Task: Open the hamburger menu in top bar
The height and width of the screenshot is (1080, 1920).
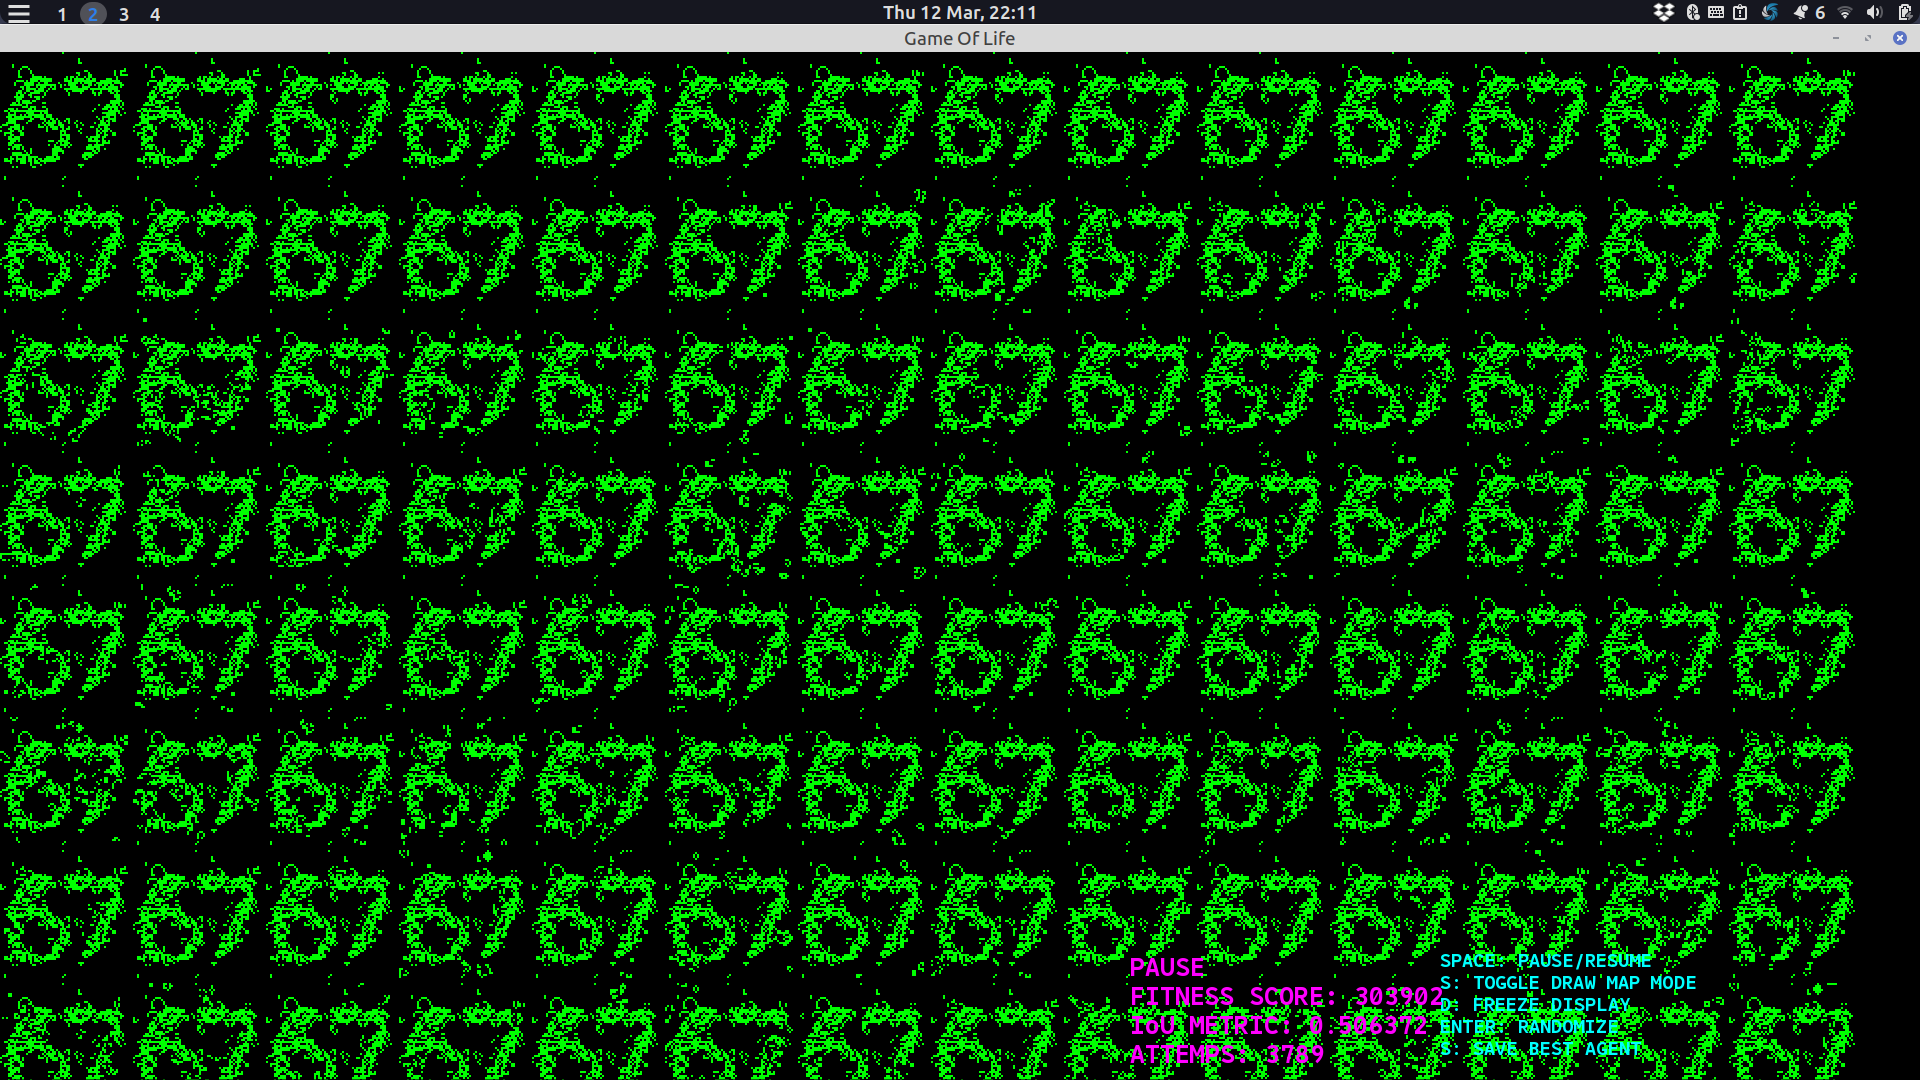Action: pos(19,13)
